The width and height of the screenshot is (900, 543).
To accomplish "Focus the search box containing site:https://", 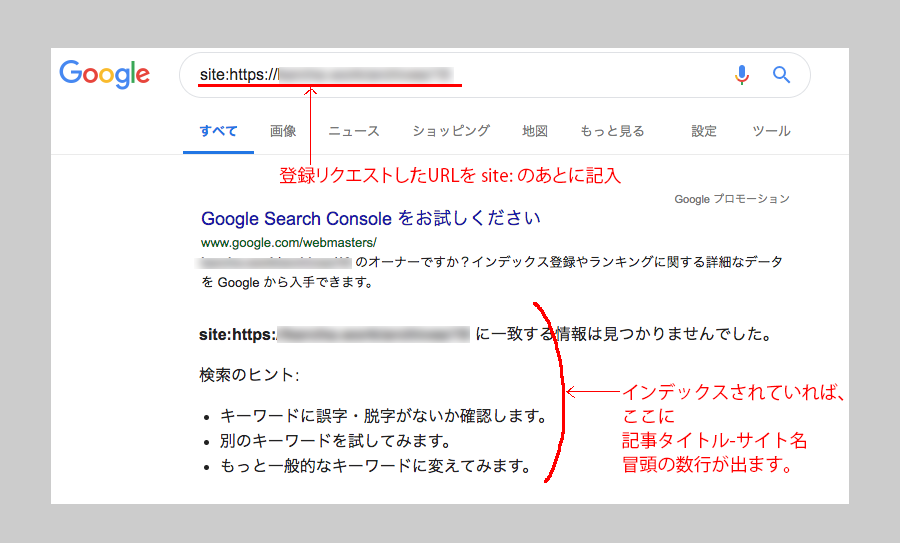I will tap(450, 75).
